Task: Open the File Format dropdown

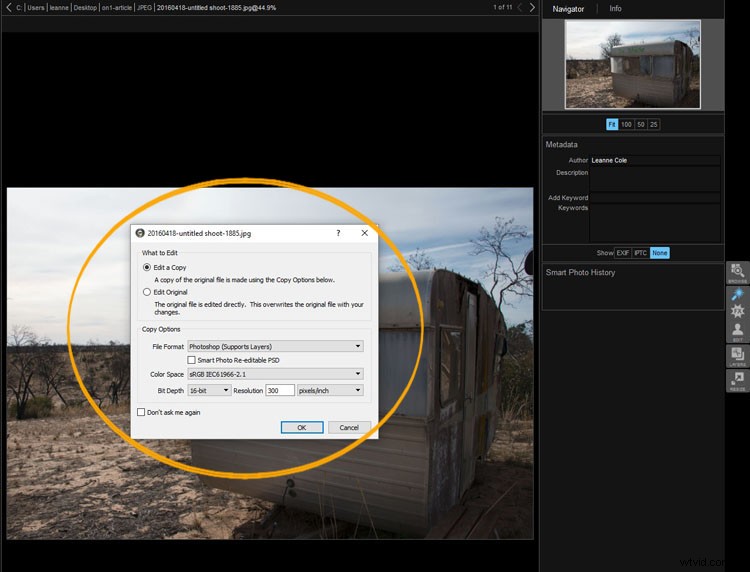Action: (276, 346)
